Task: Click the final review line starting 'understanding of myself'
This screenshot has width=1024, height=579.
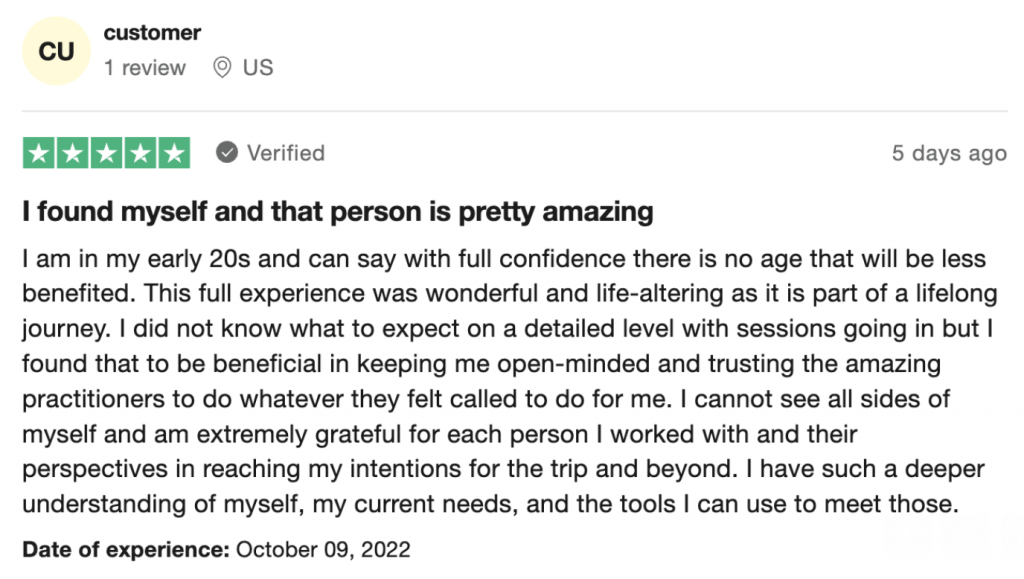Action: pyautogui.click(x=490, y=505)
